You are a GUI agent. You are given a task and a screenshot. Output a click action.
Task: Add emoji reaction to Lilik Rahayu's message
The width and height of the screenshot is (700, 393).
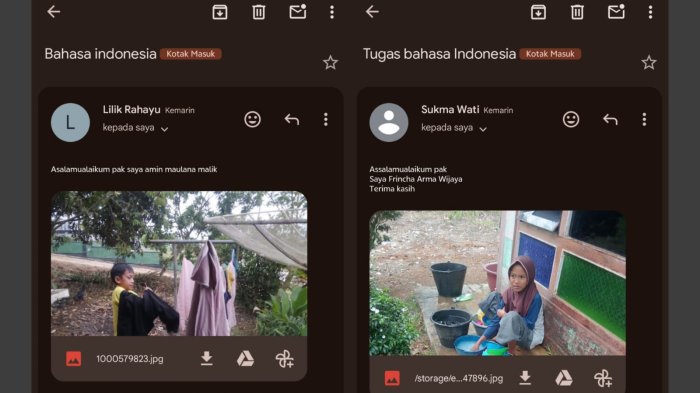click(253, 119)
